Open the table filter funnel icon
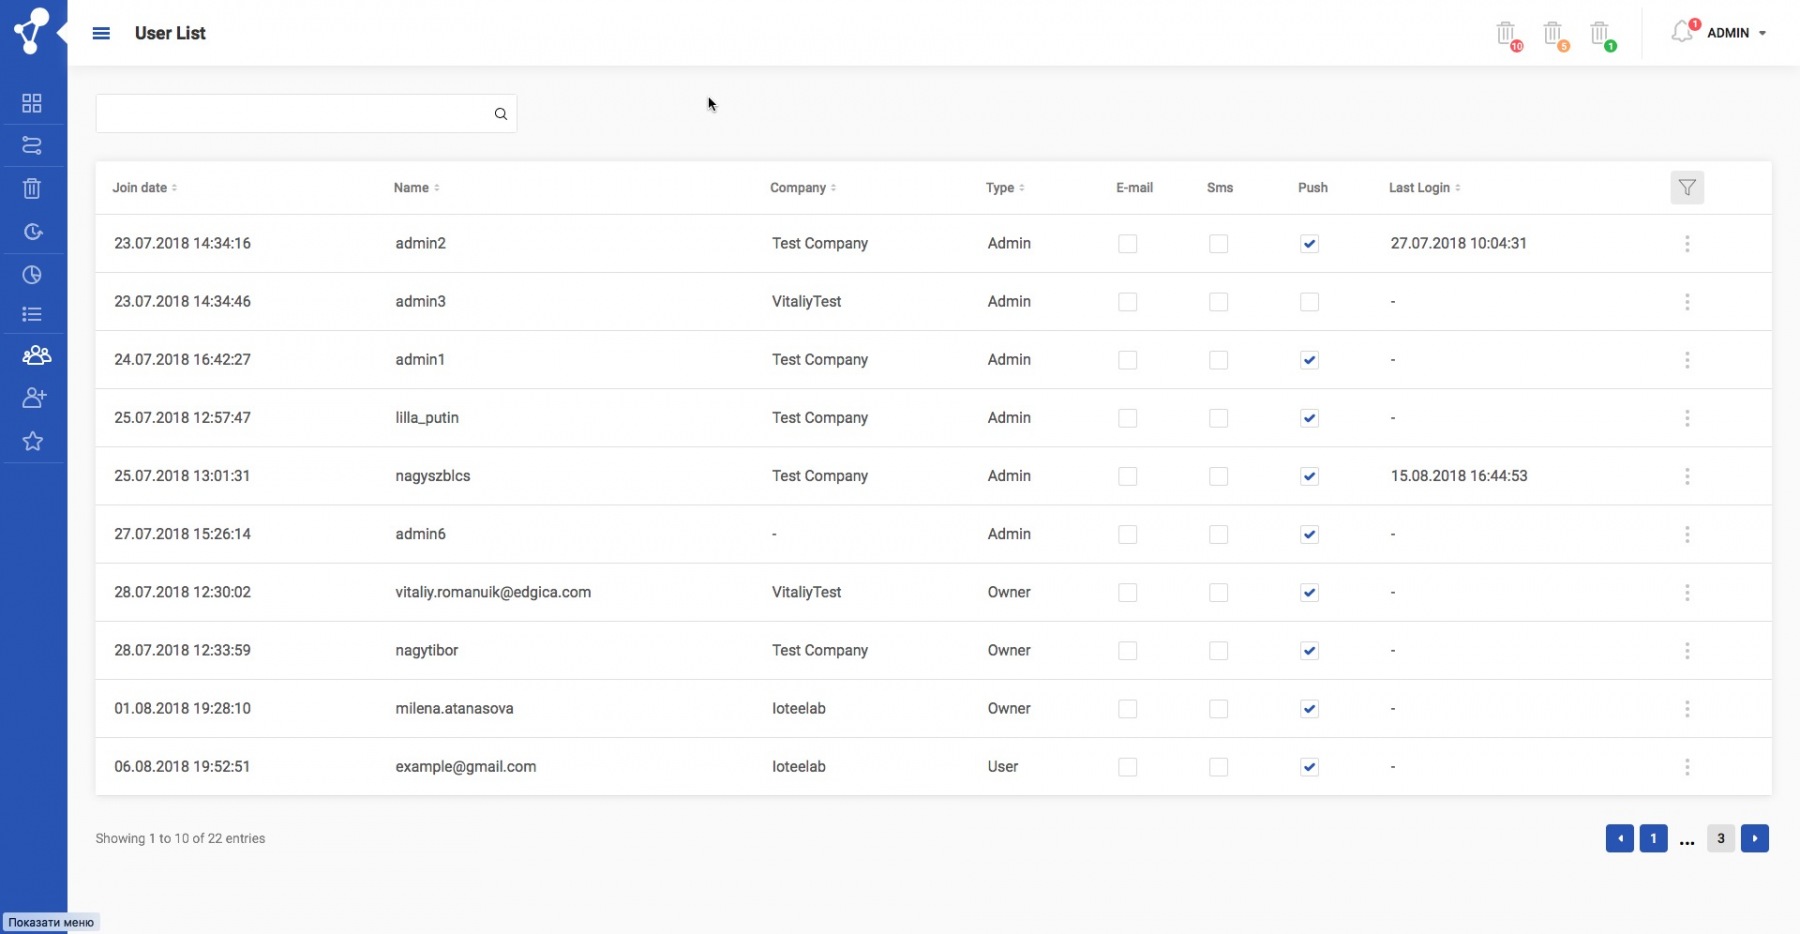Image resolution: width=1800 pixels, height=934 pixels. tap(1686, 188)
